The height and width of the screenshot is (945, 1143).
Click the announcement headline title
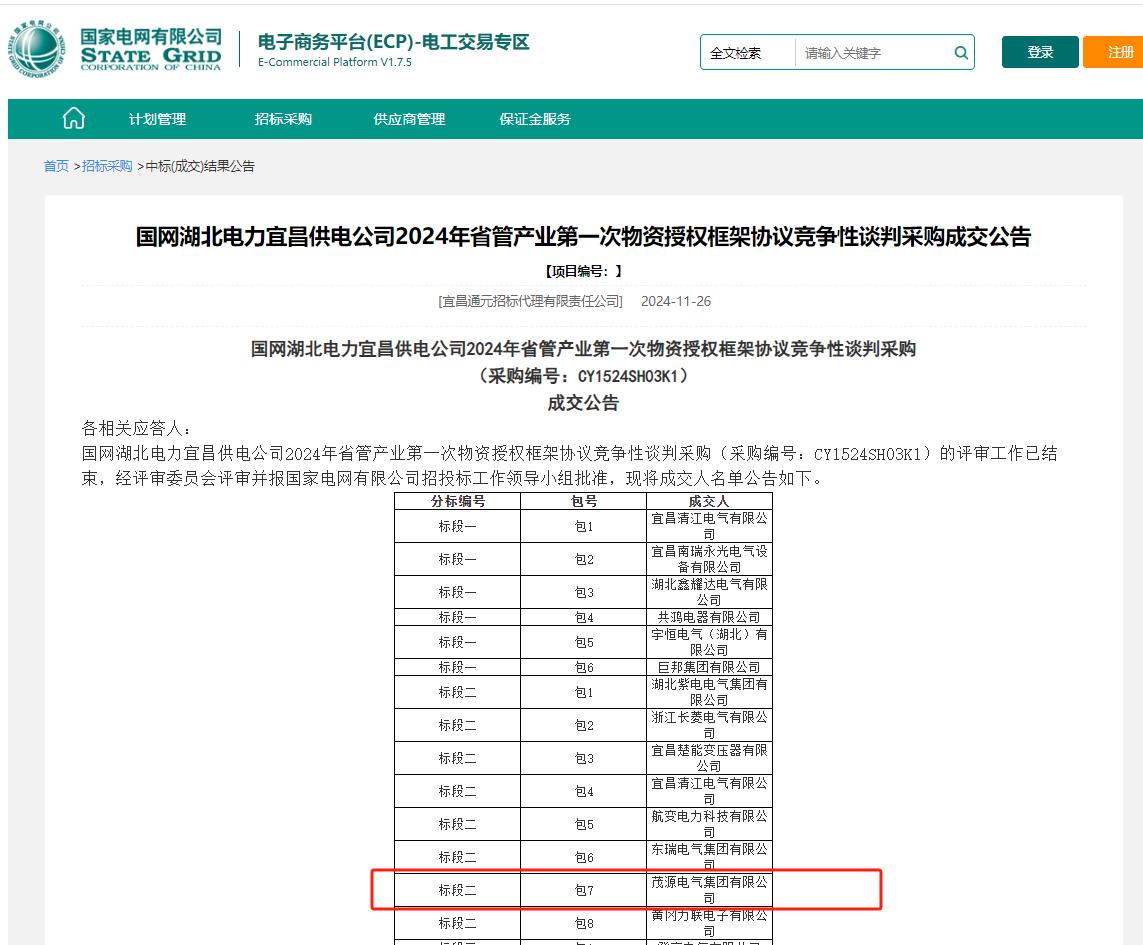click(x=583, y=237)
